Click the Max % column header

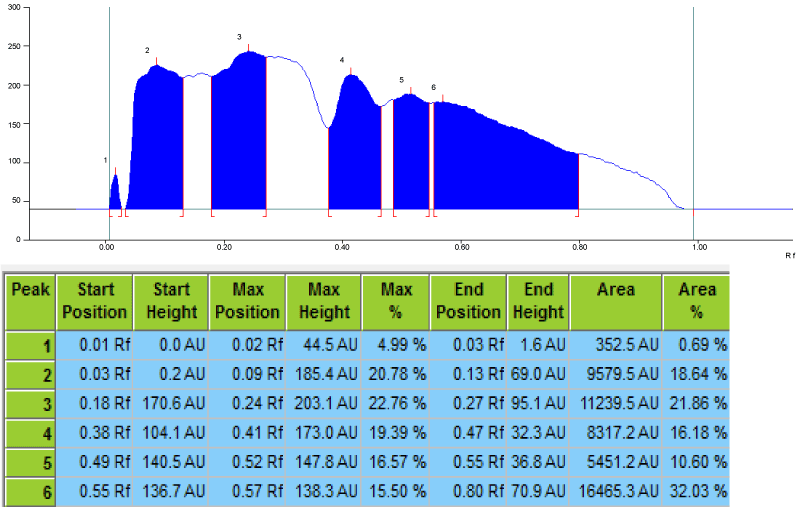395,302
